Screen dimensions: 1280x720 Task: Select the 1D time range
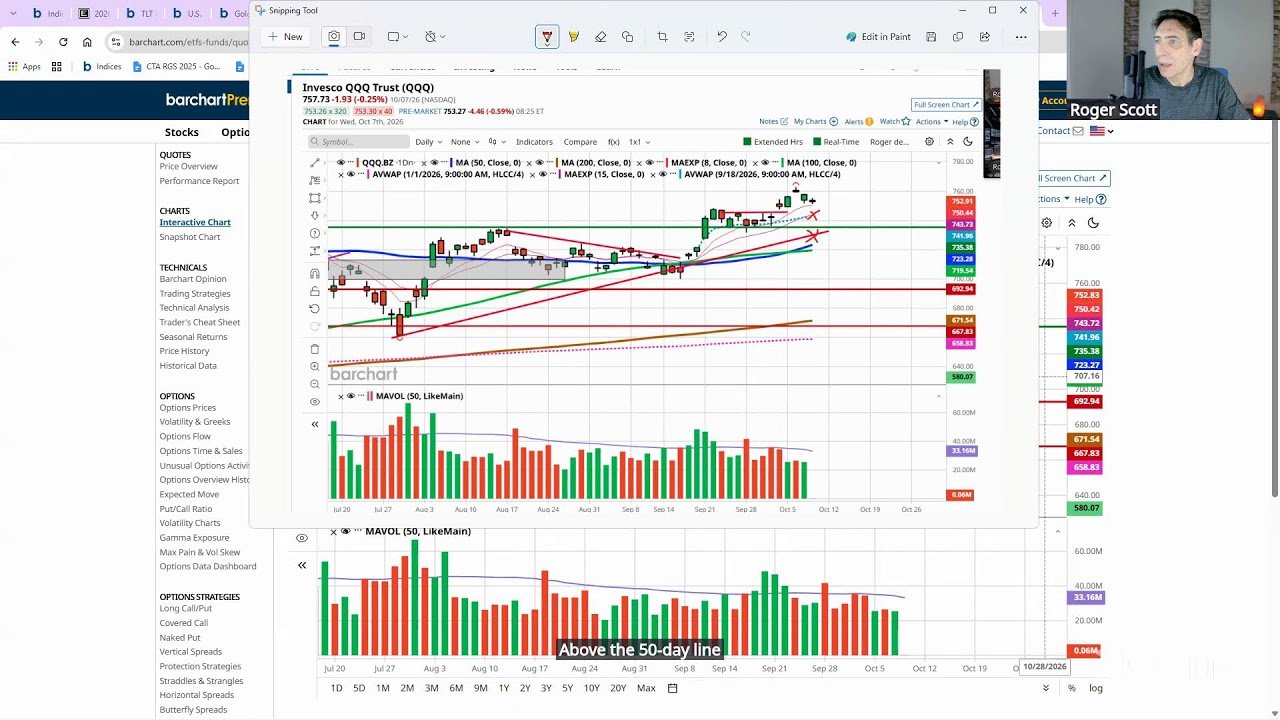(x=336, y=688)
